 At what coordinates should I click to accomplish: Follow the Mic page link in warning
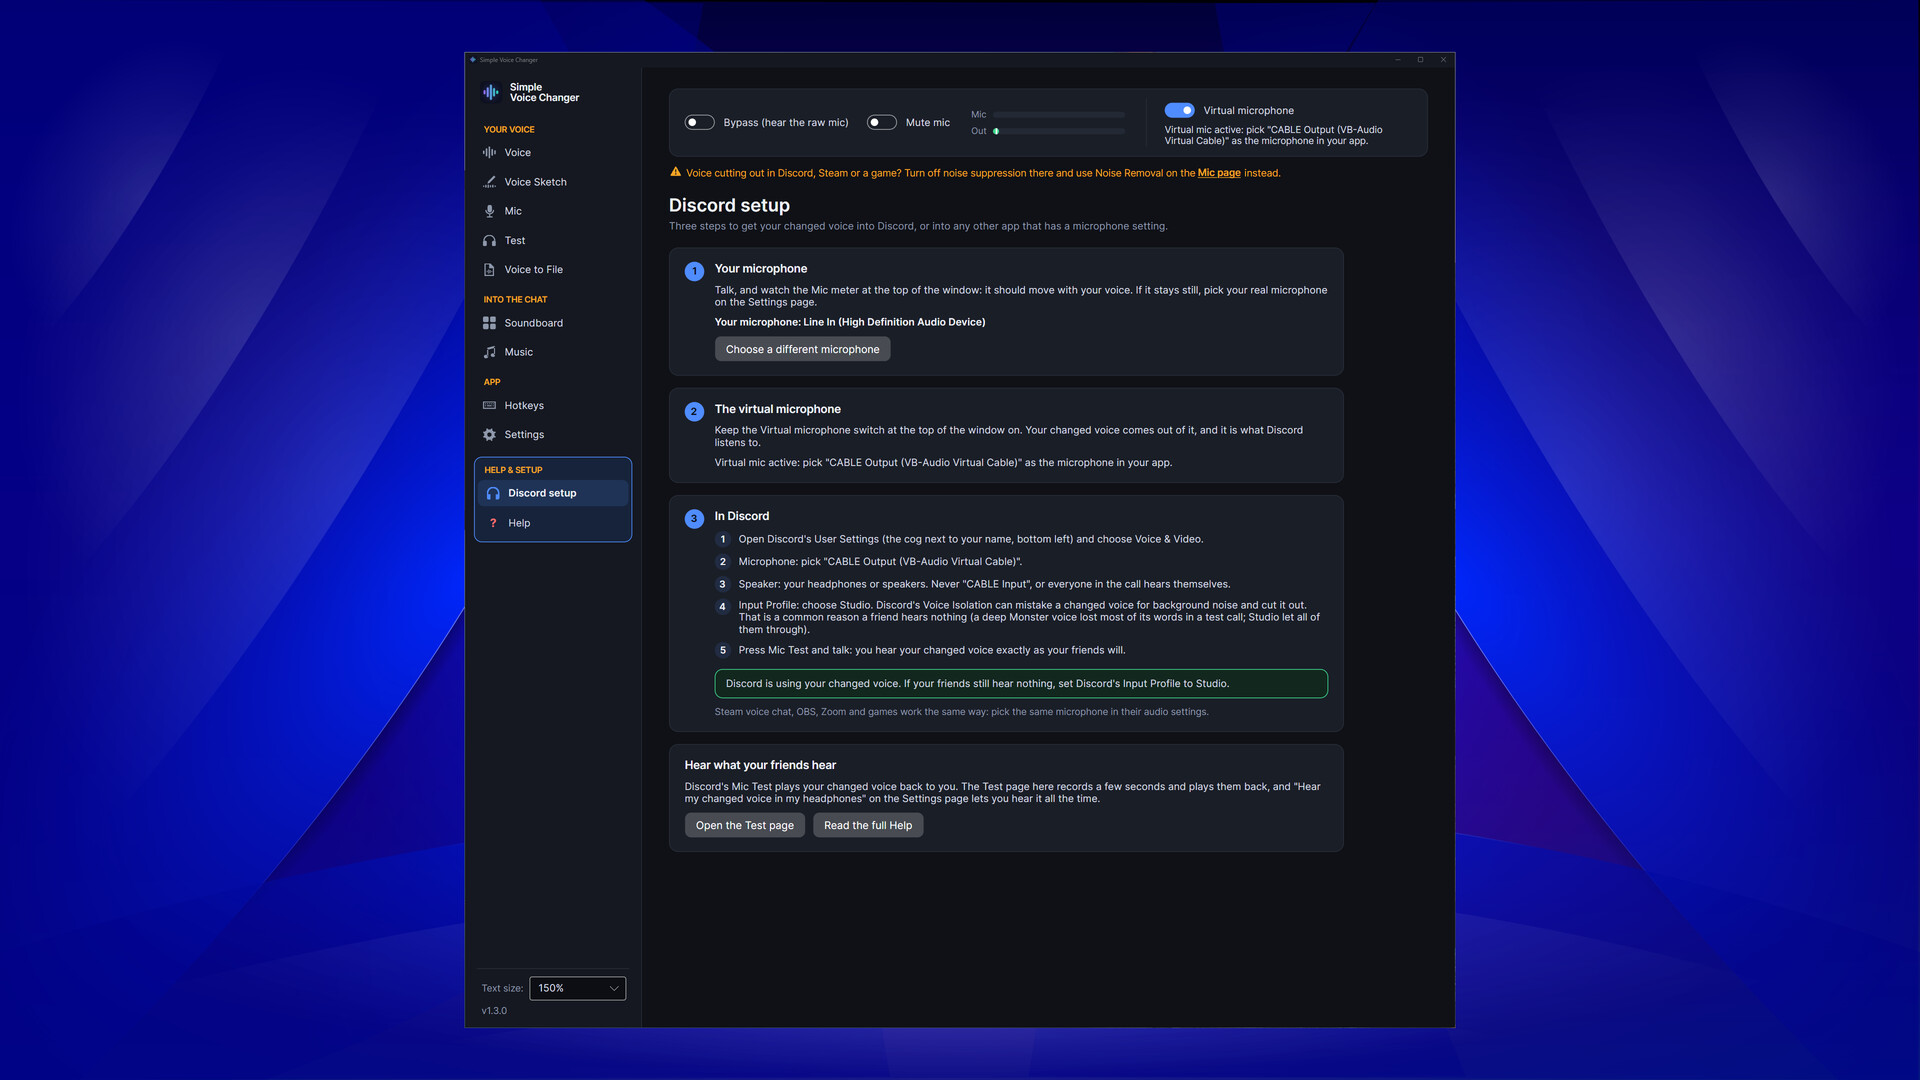[x=1219, y=173]
